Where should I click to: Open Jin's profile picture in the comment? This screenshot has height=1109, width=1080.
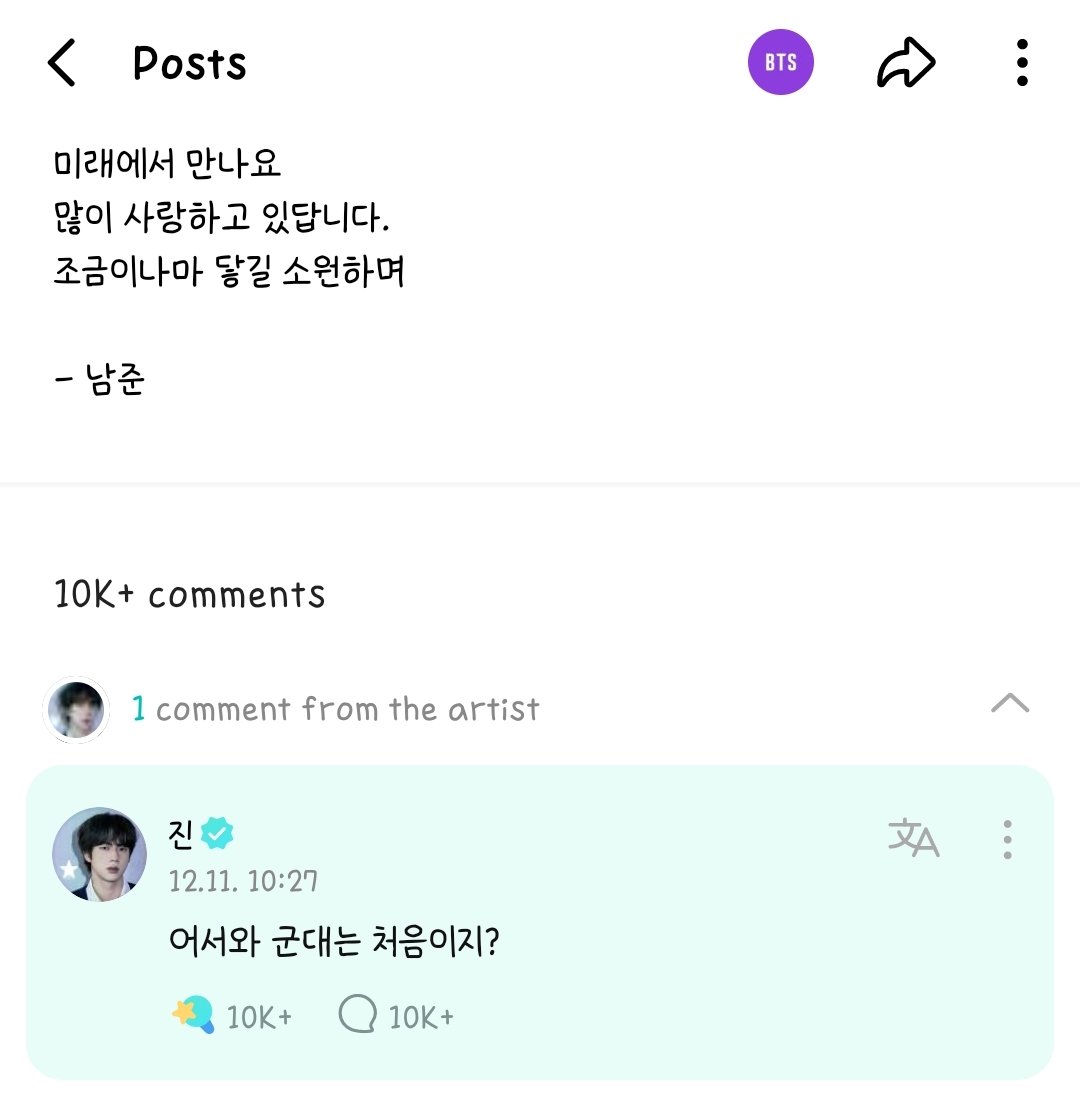click(x=99, y=854)
